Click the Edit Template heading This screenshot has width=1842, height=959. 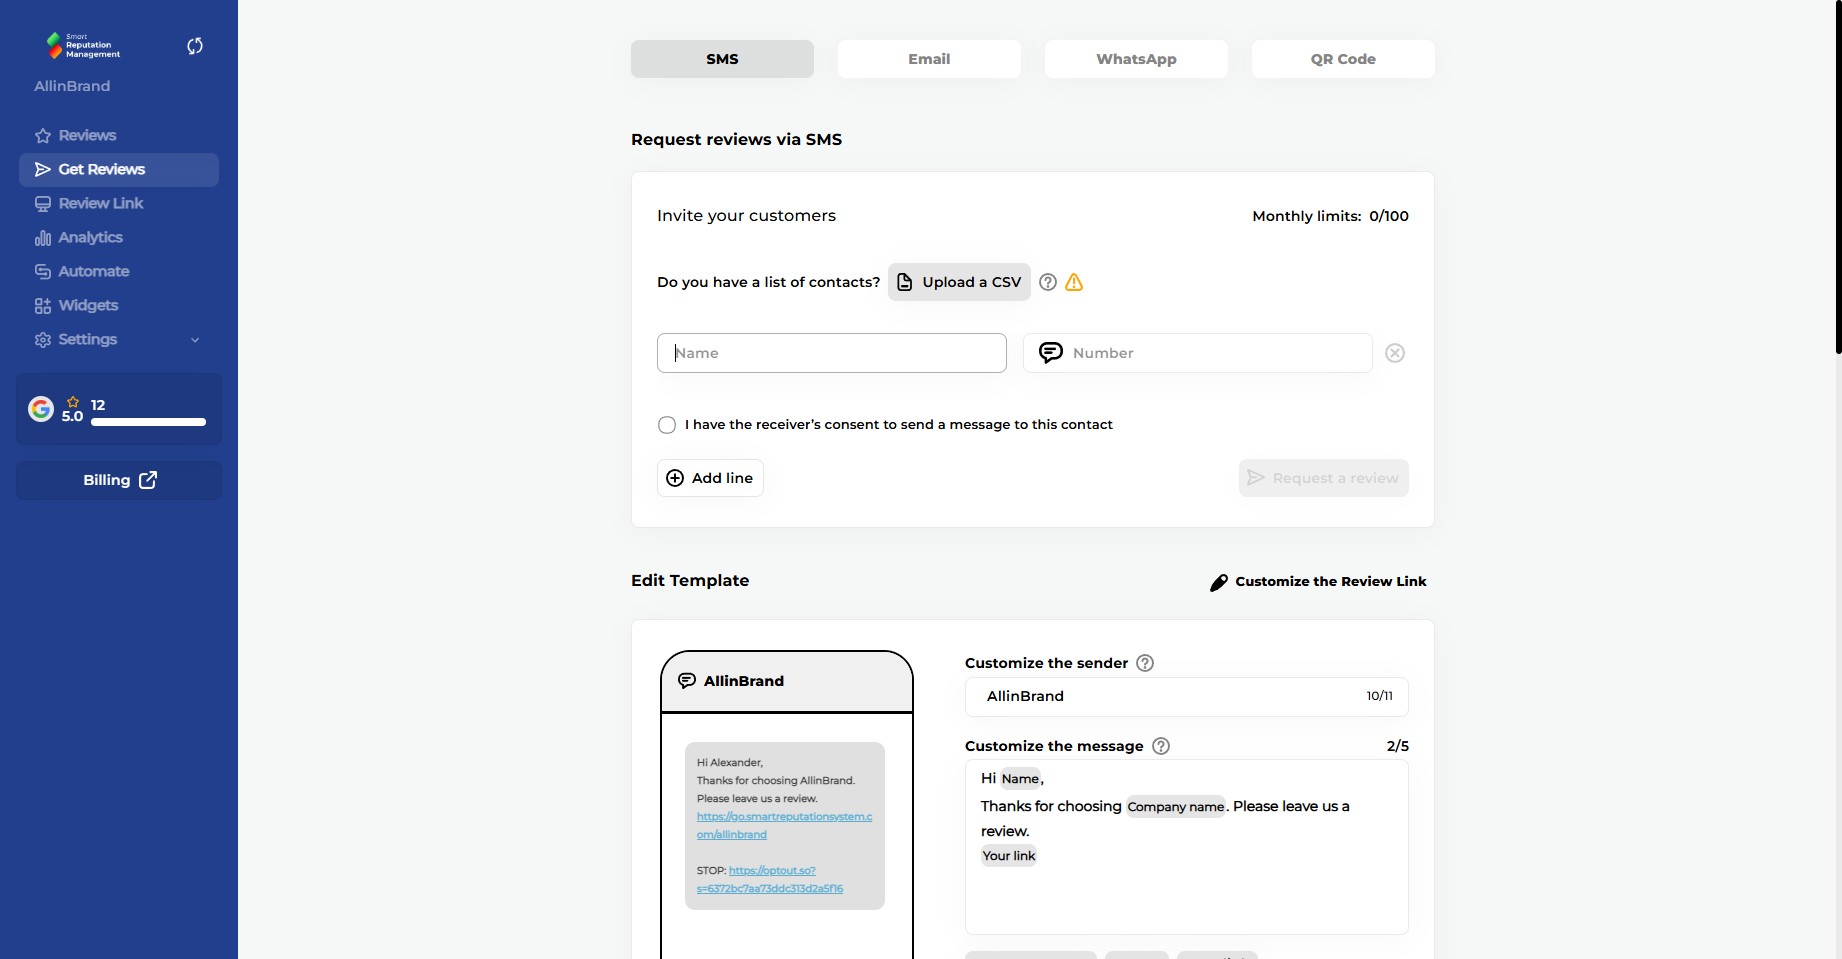690,581
